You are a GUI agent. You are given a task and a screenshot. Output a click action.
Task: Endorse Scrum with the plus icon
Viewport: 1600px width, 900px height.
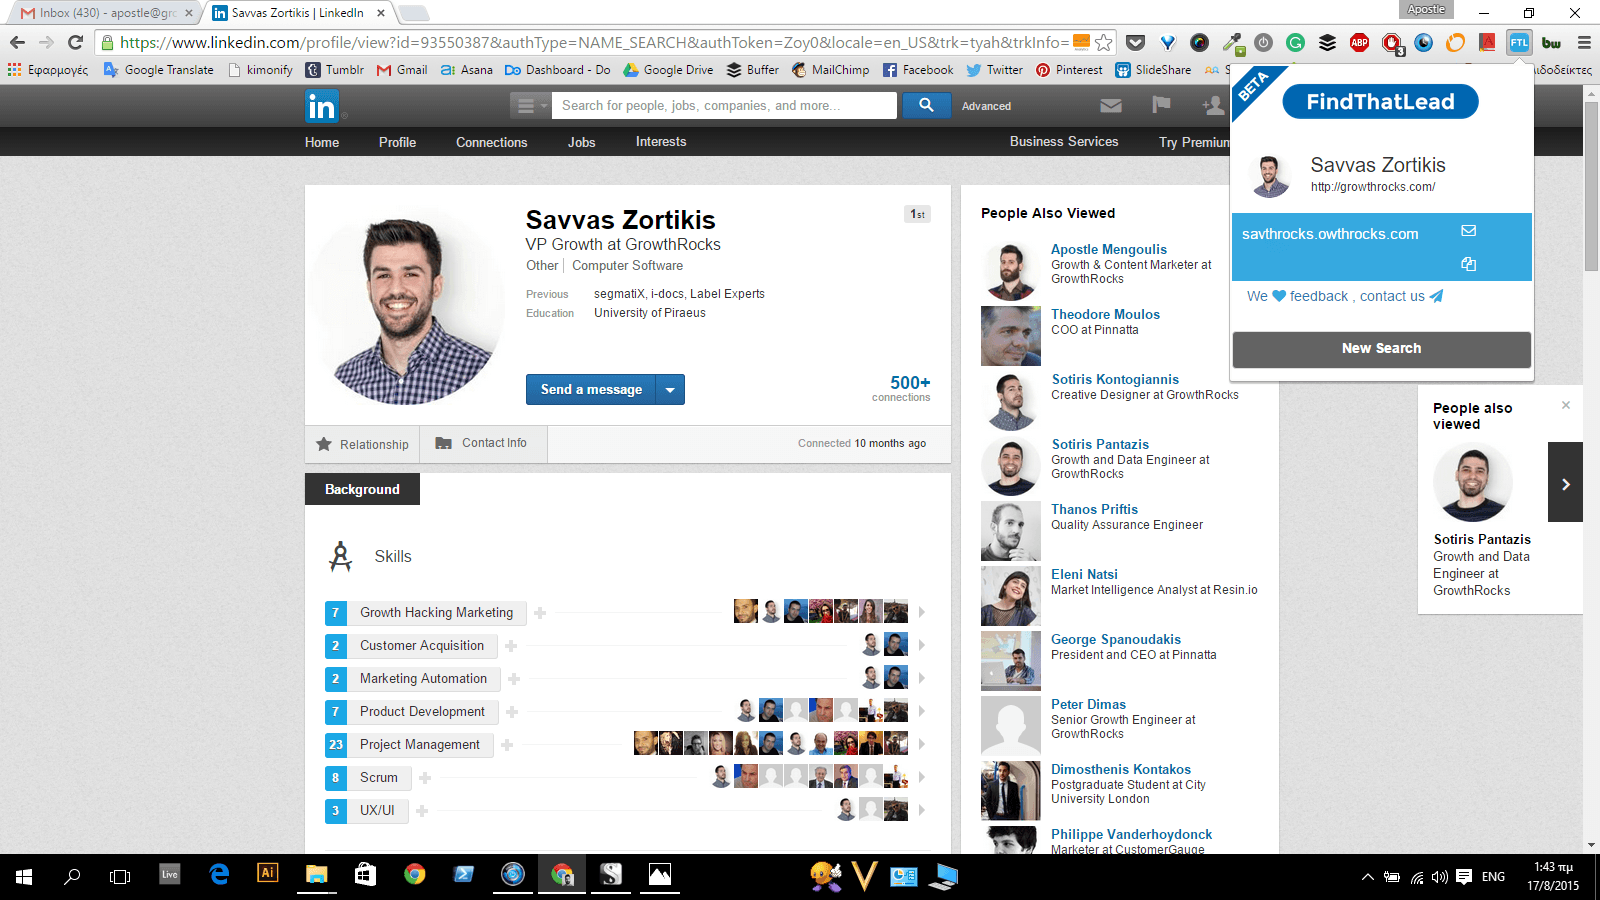pyautogui.click(x=425, y=778)
